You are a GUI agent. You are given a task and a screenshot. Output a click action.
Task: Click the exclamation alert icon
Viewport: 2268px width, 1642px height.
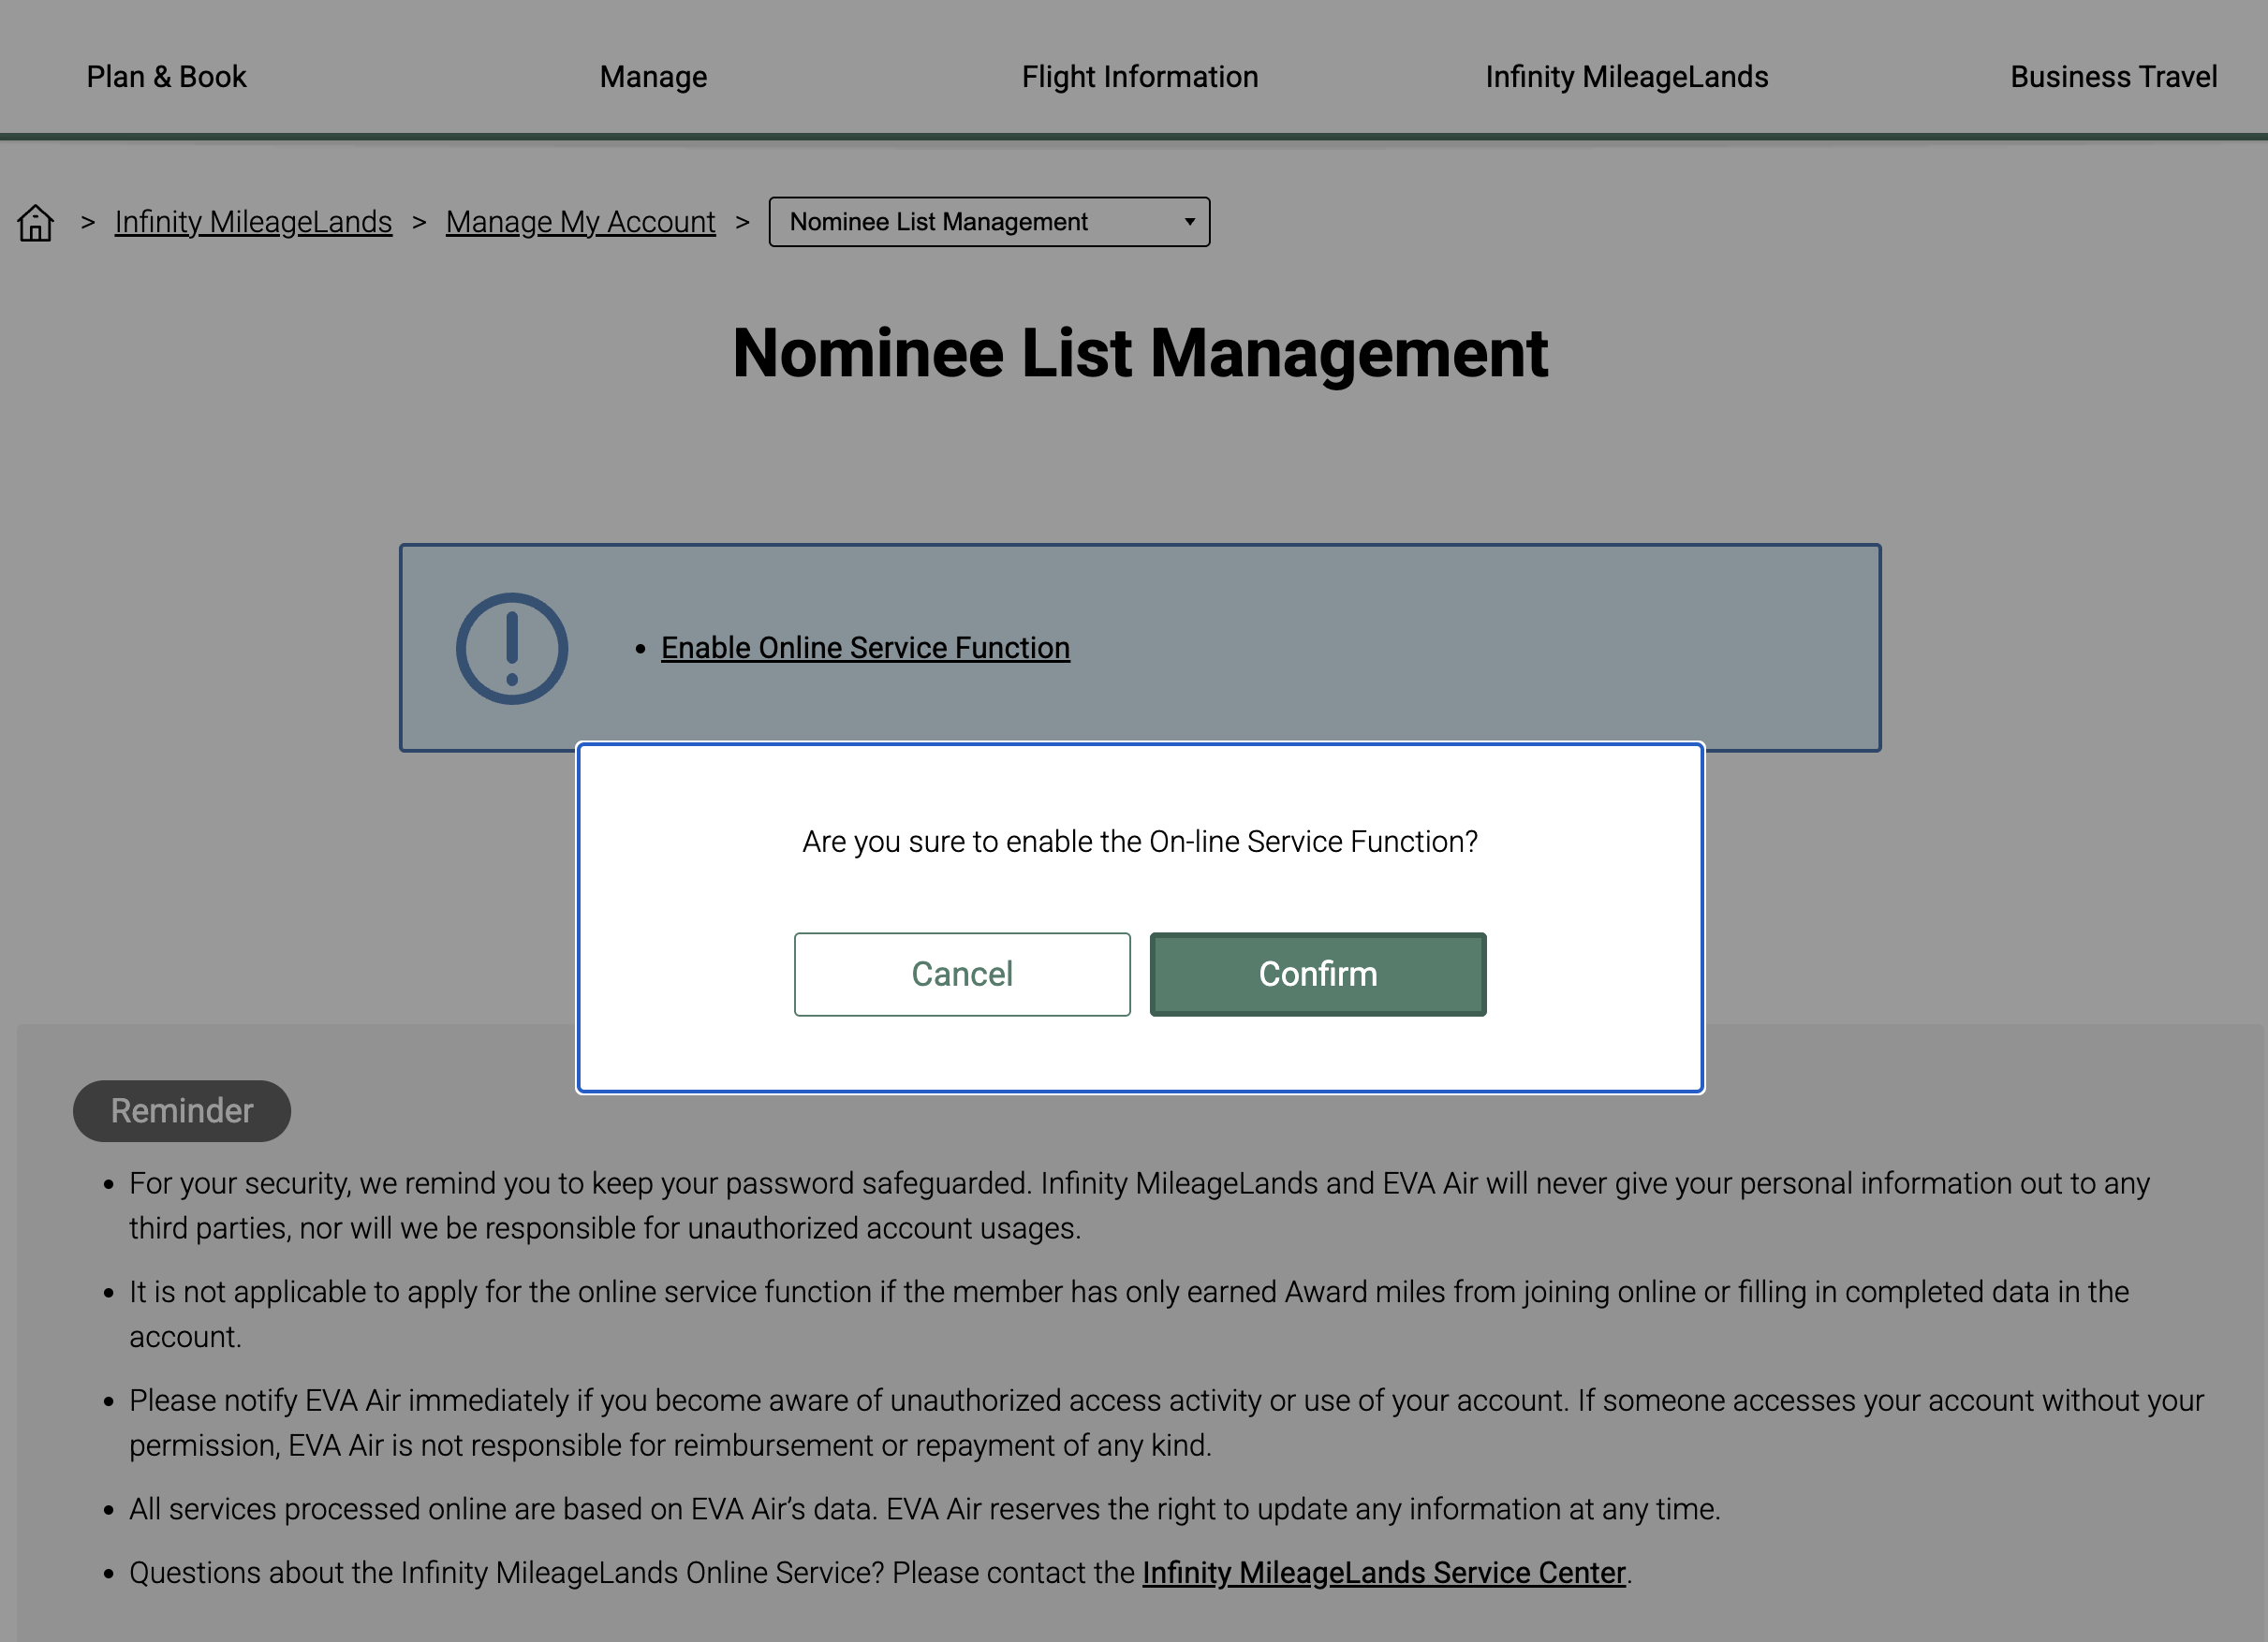tap(512, 648)
